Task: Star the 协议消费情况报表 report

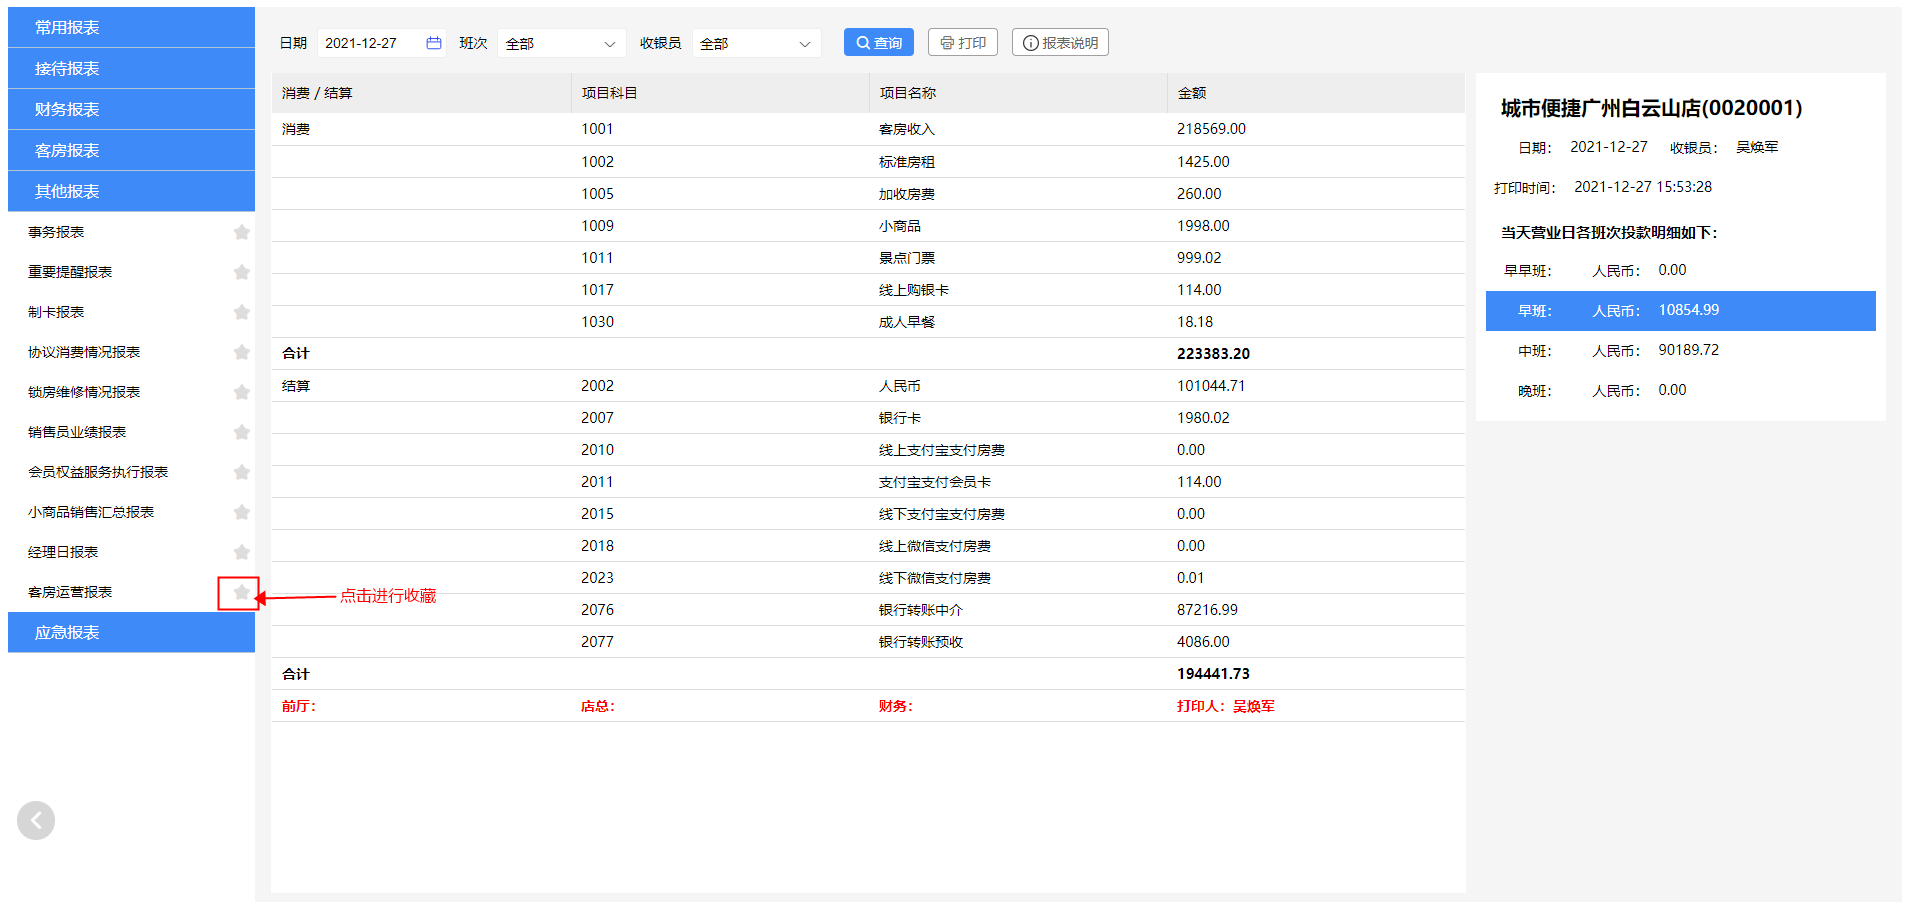Action: point(241,352)
